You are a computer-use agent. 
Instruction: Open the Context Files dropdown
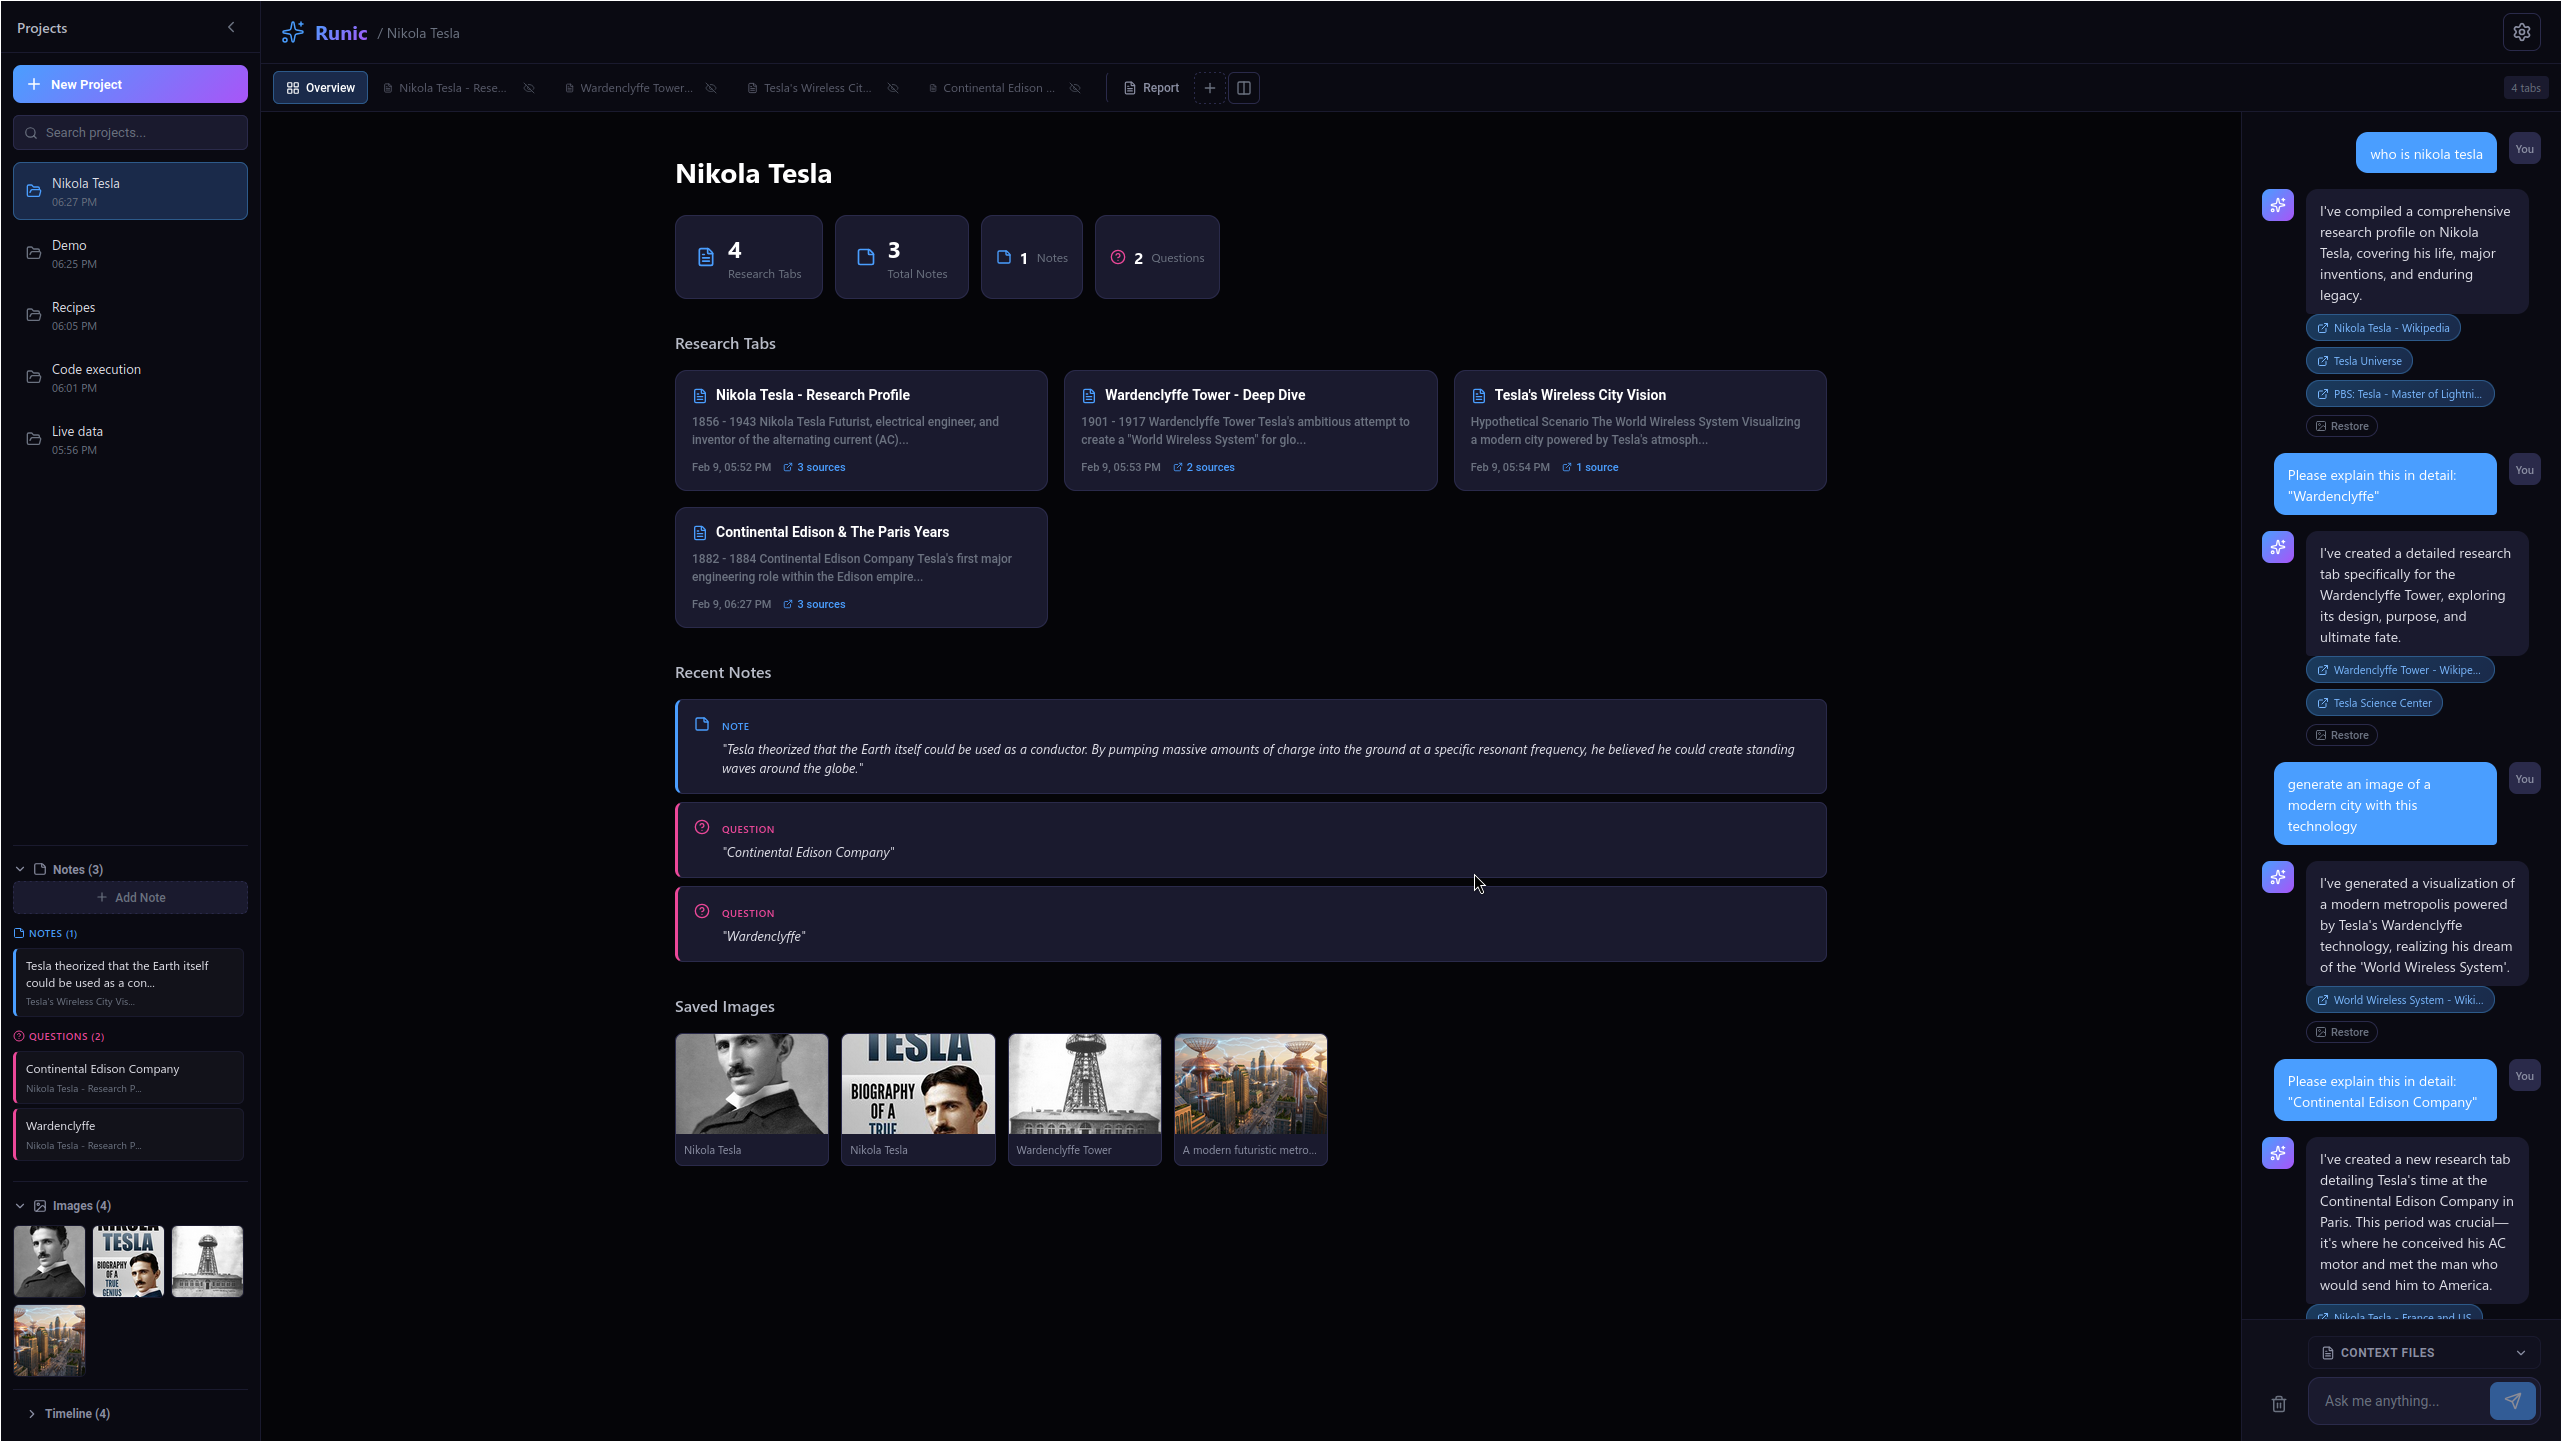click(2423, 1352)
